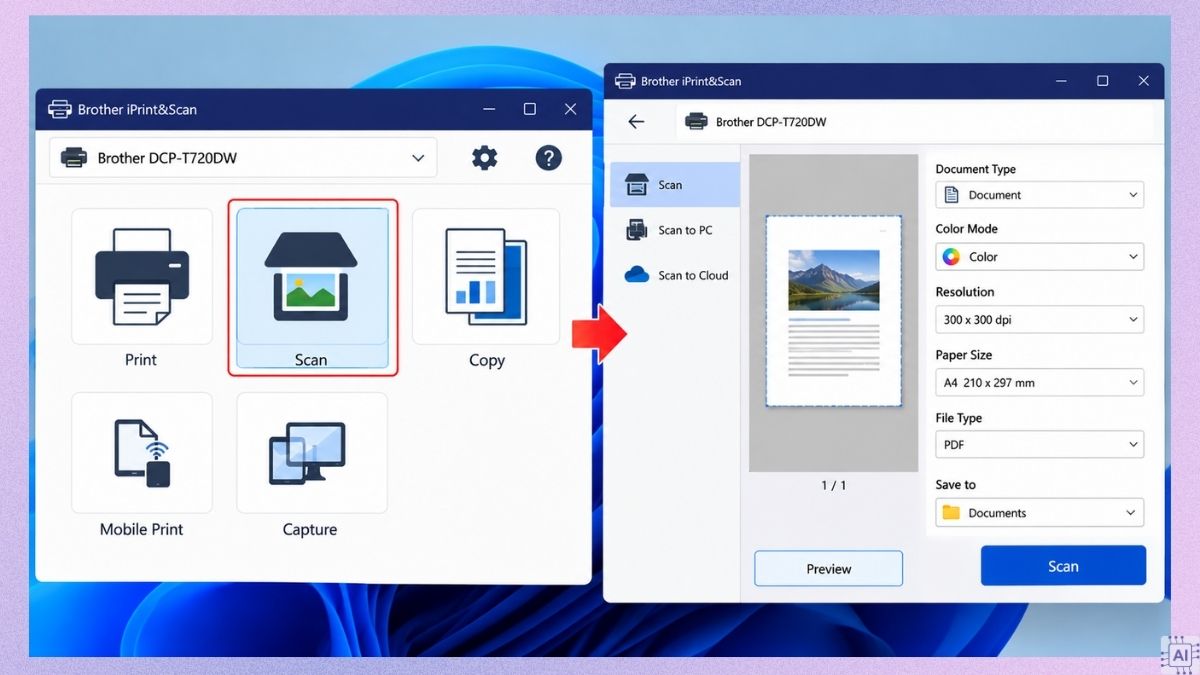The height and width of the screenshot is (675, 1200).
Task: Open the Paper Size A4 dropdown
Action: [1039, 382]
